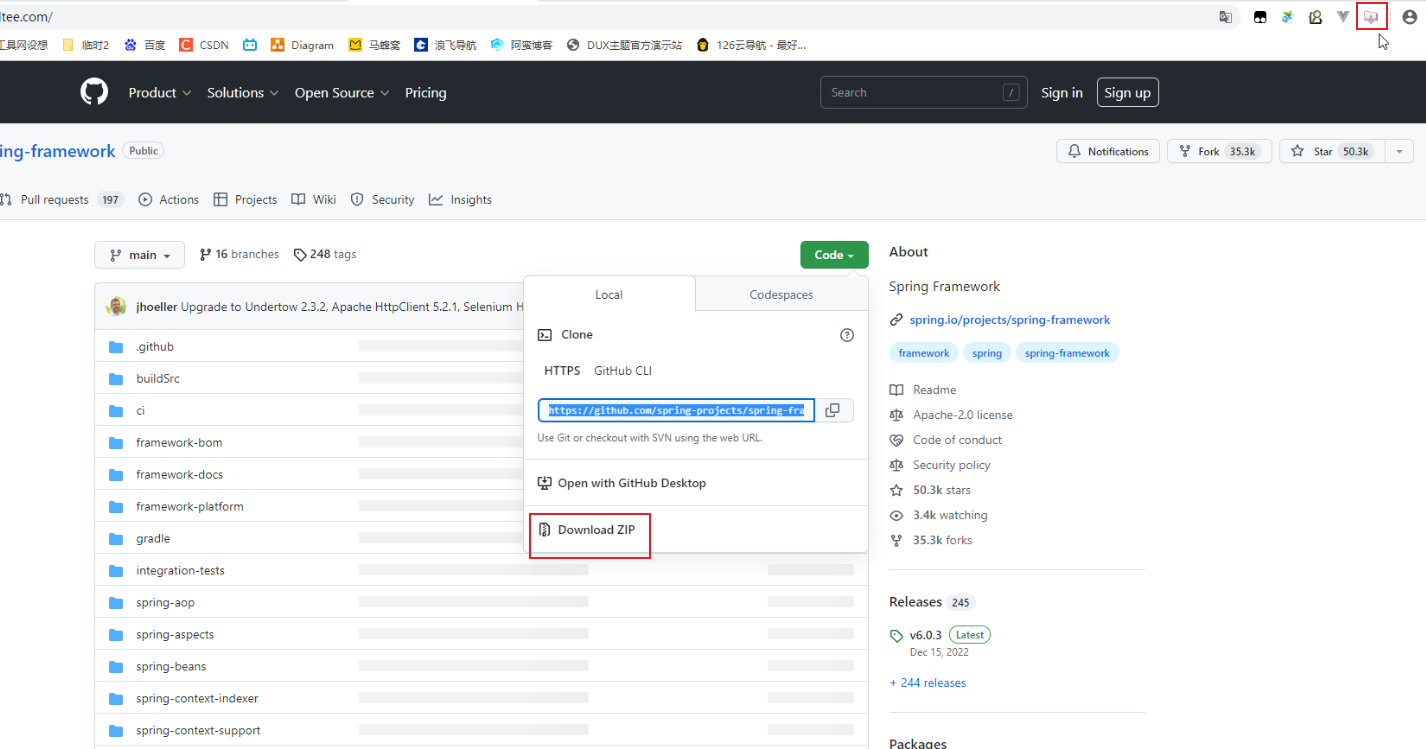Viewport: 1426px width, 749px height.
Task: Click the Notifications button
Action: [1108, 151]
